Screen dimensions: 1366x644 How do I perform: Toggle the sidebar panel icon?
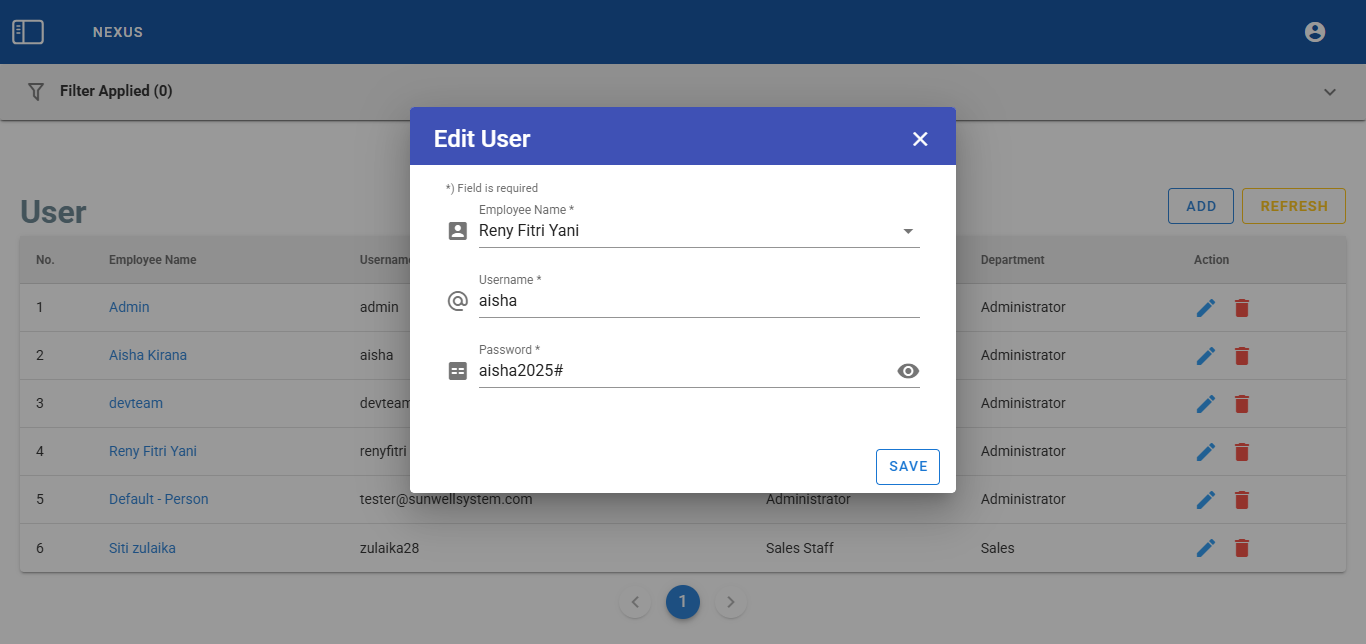(x=28, y=32)
